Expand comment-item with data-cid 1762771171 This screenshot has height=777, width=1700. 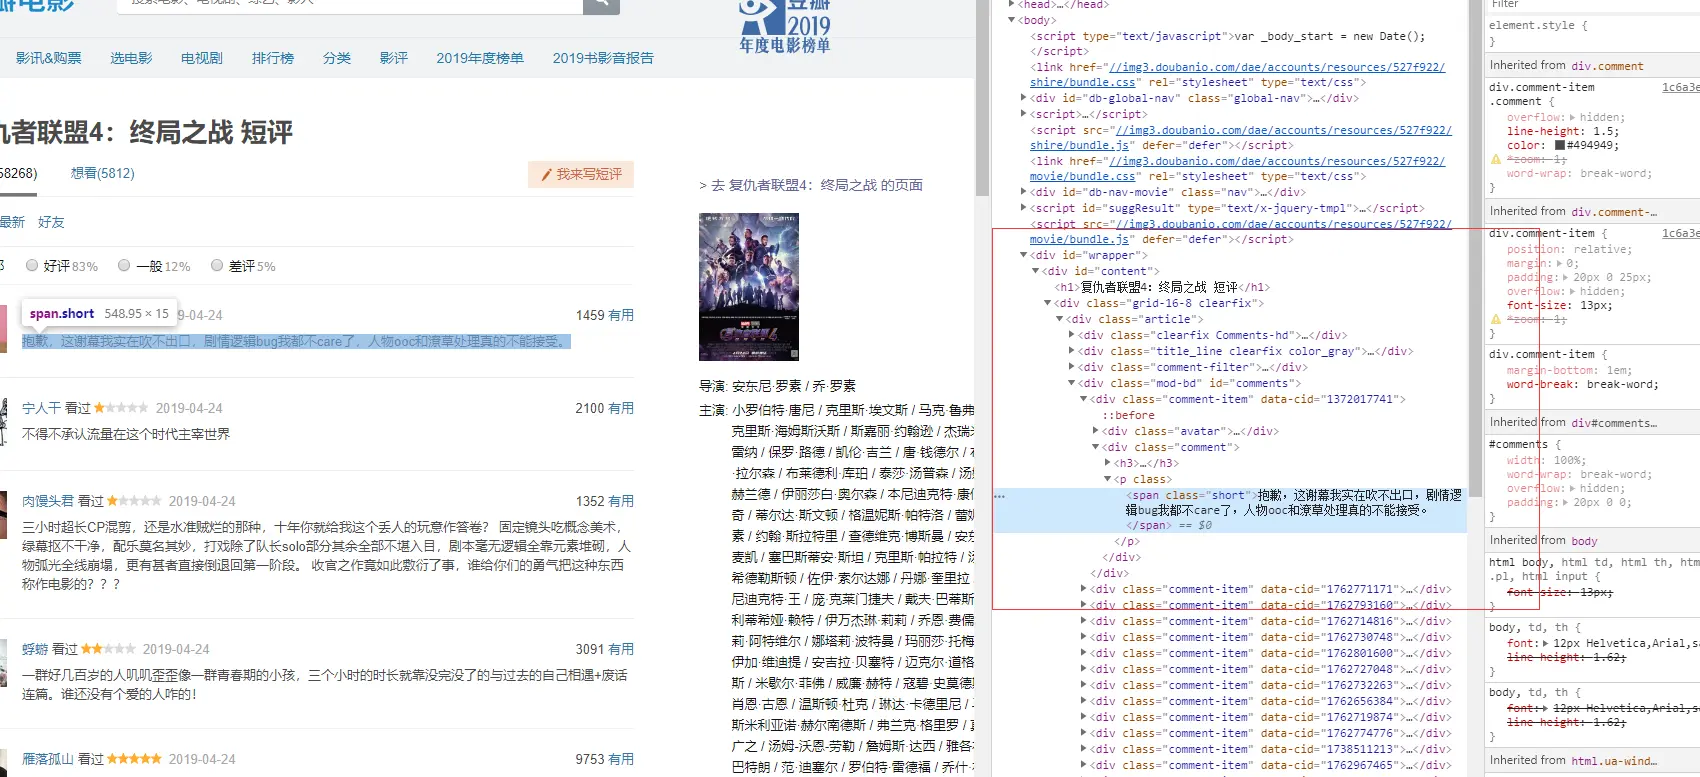coord(1083,589)
